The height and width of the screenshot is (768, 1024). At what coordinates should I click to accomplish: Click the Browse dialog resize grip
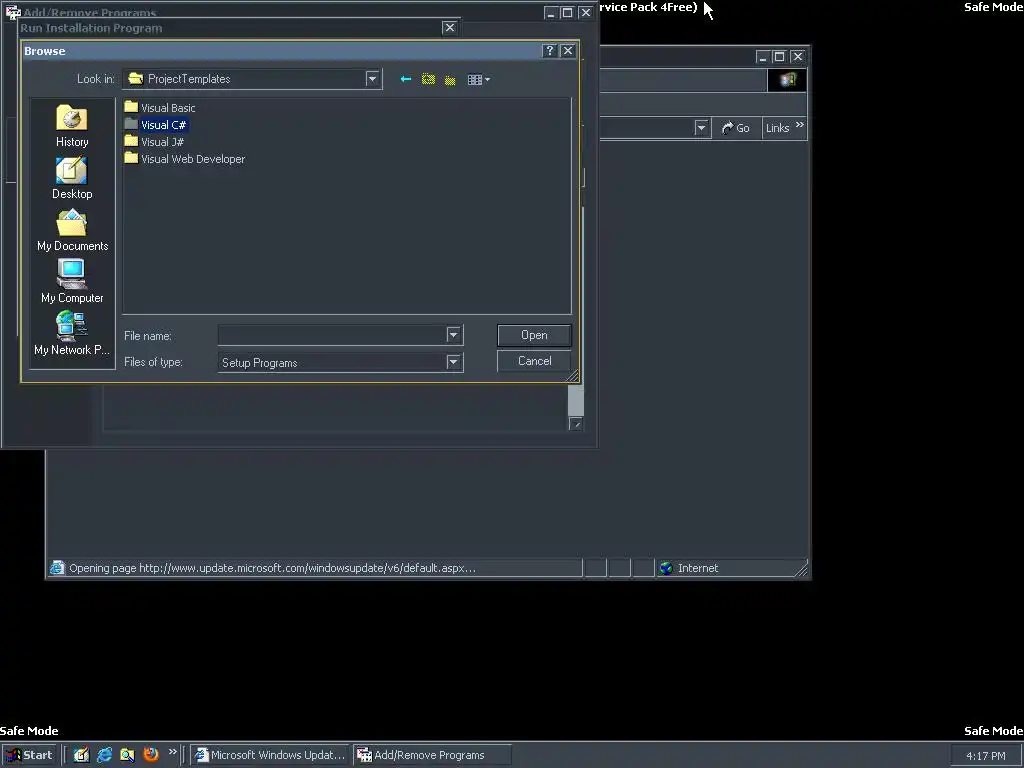pos(572,376)
